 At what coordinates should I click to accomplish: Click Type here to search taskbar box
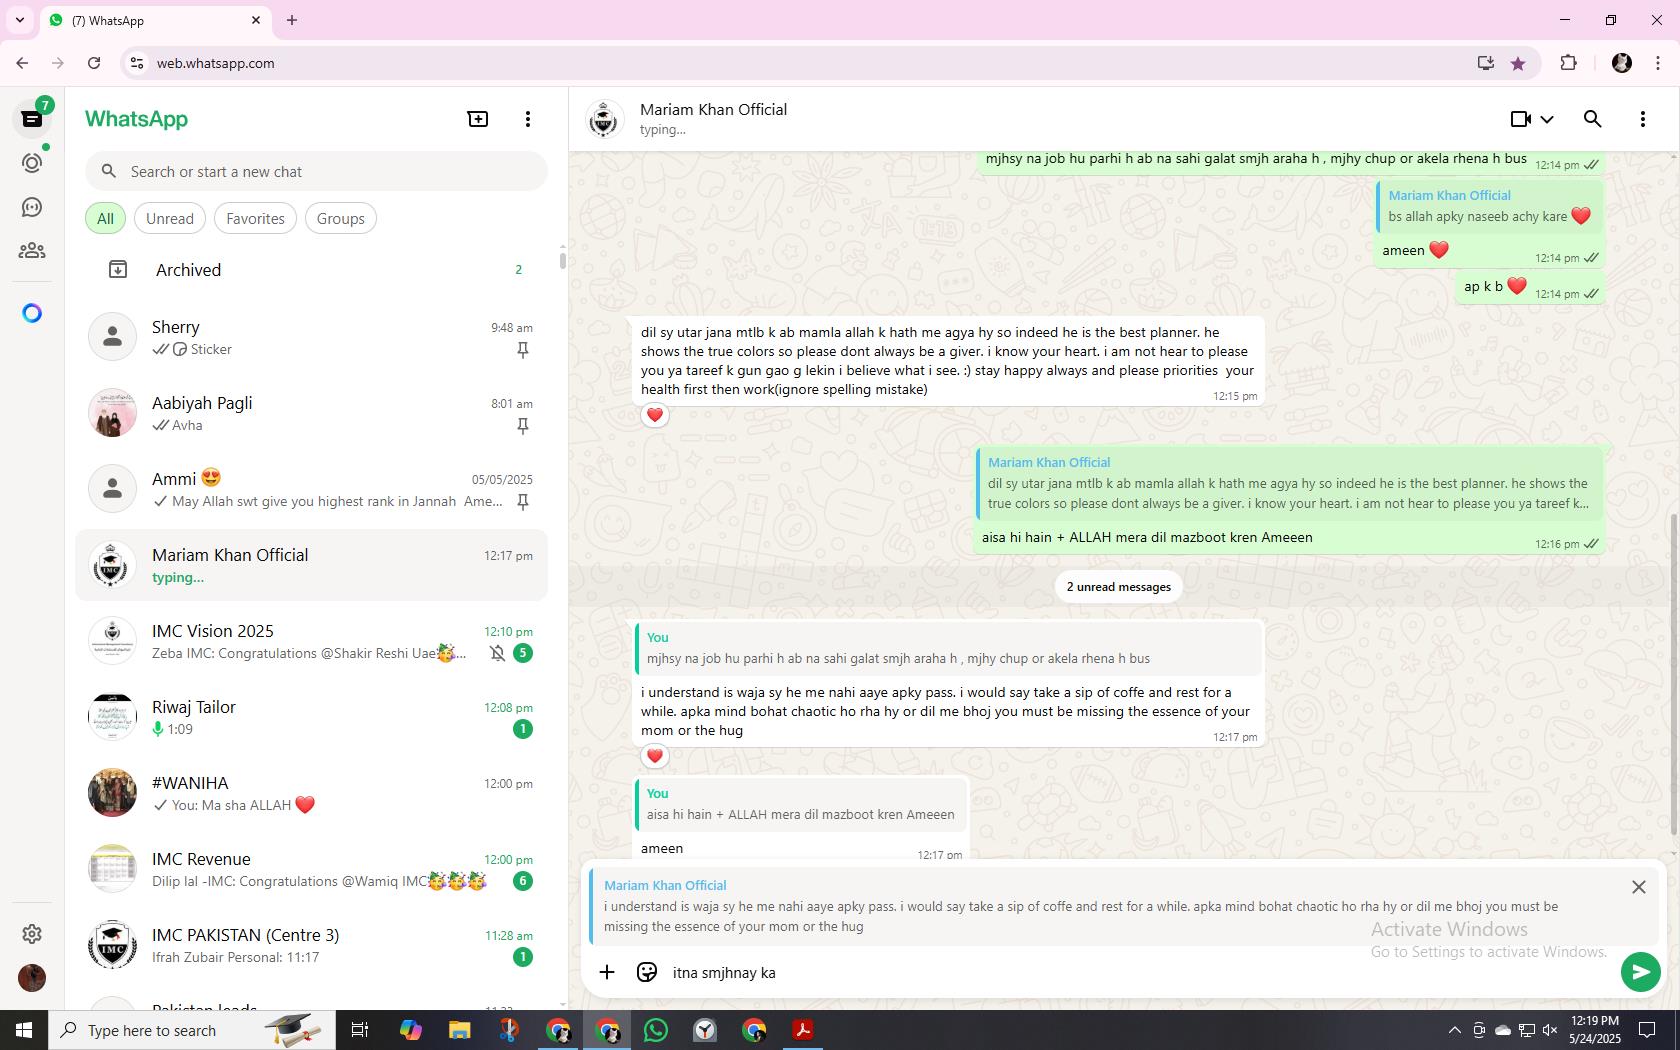[192, 1030]
